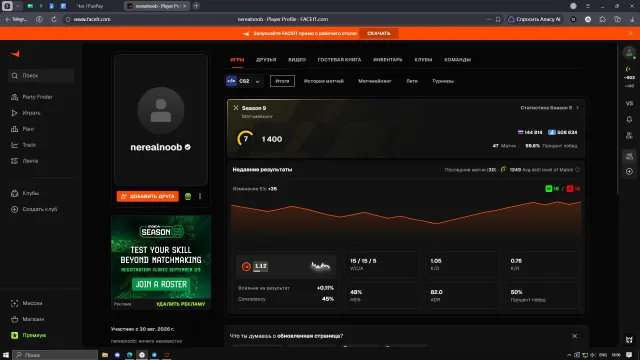Click the FACEIT logo in the sidebar
This screenshot has width=640, height=360.
[x=15, y=53]
